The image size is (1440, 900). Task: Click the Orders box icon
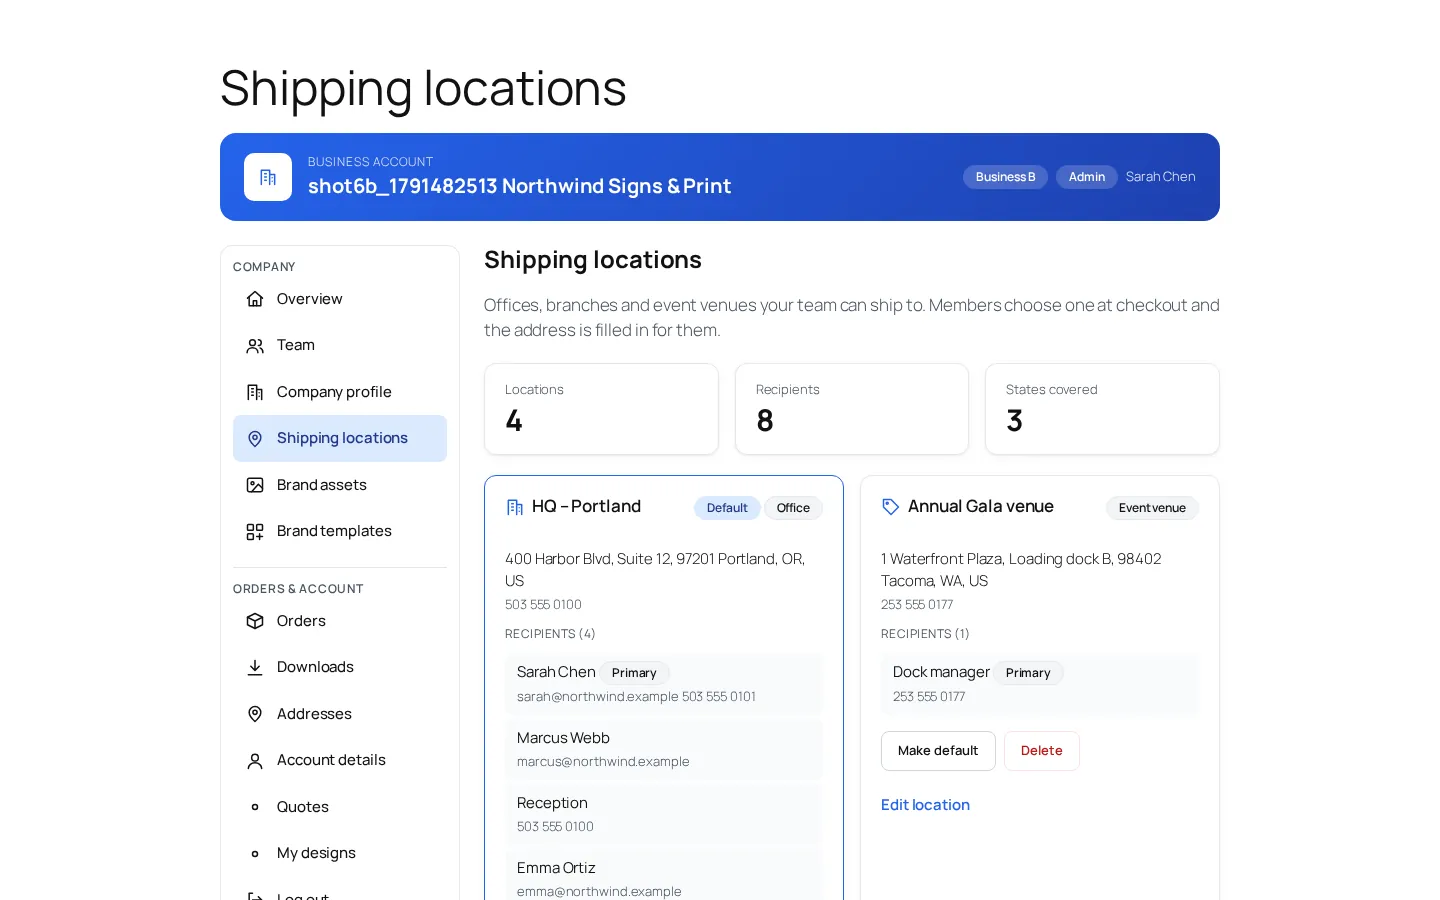click(x=255, y=621)
